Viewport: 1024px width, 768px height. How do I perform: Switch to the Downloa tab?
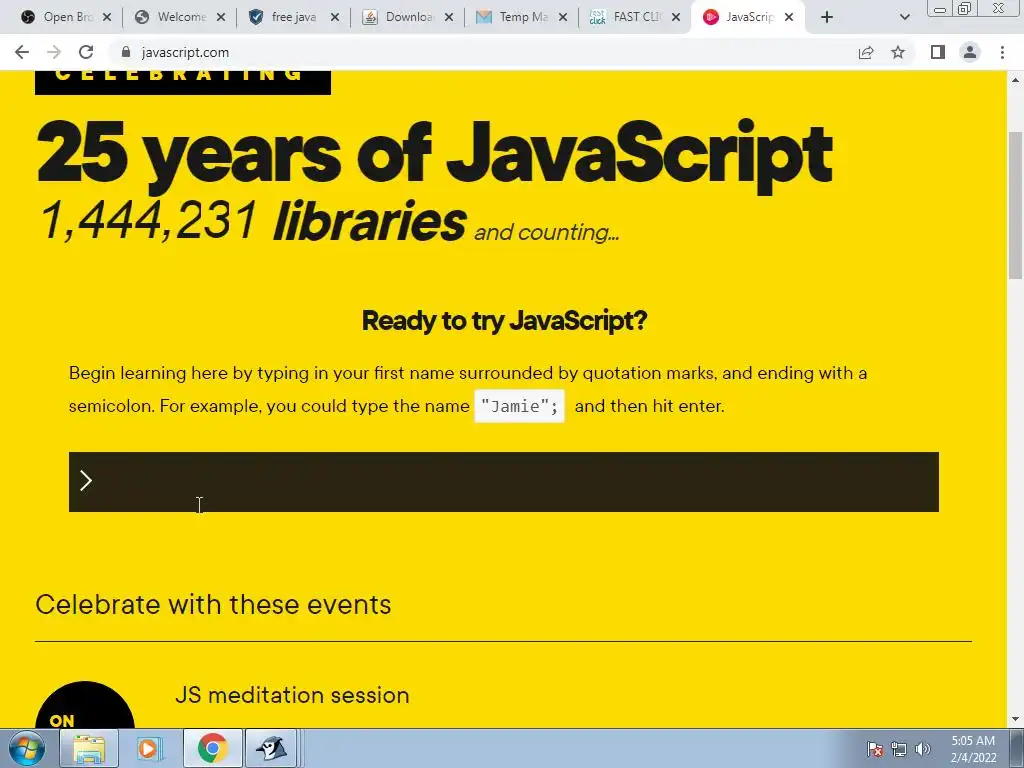pyautogui.click(x=408, y=17)
